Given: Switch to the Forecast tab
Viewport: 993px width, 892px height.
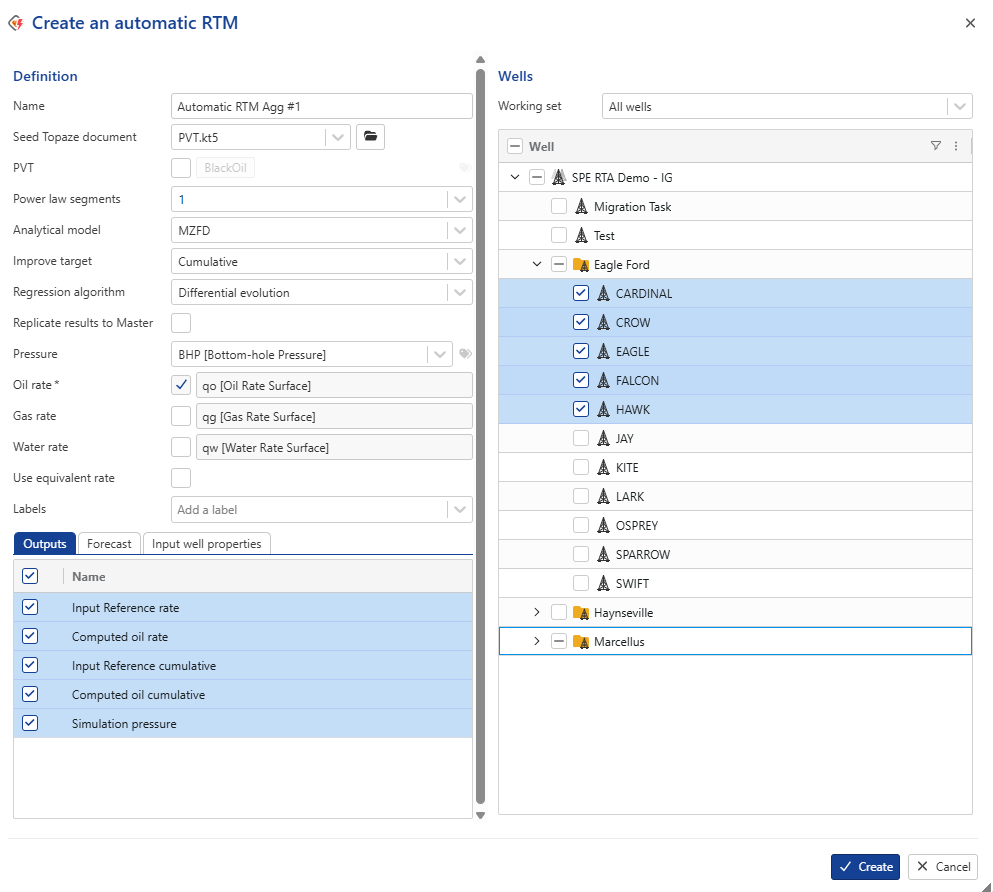Looking at the screenshot, I should coord(109,544).
